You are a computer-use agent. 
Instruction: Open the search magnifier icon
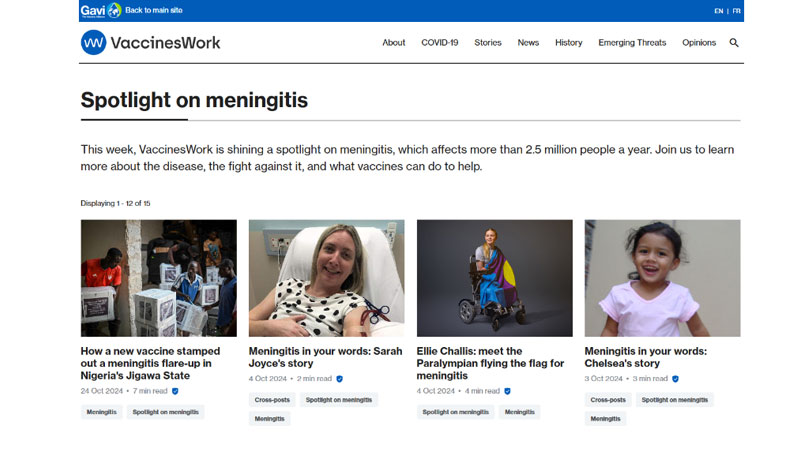734,43
